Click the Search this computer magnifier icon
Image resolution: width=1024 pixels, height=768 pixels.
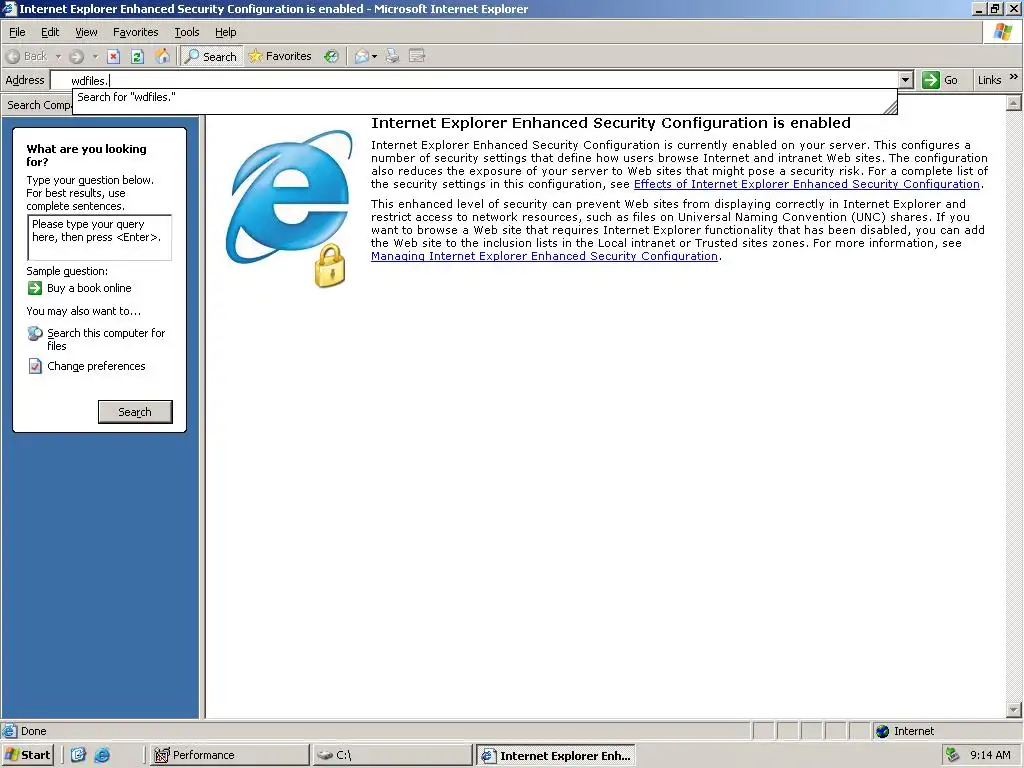coord(35,334)
